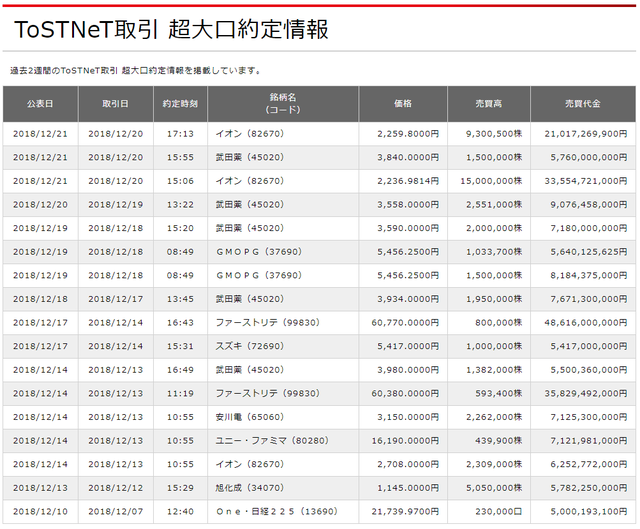Click the amount 8,184,375,000円
Viewport: 640px width, 529px height.
click(589, 276)
